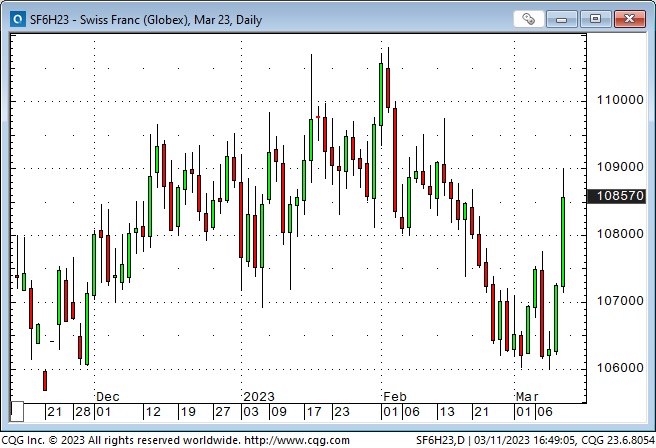The image size is (656, 448).
Task: Click the SF6H23,D timestamp status text
Action: click(535, 440)
